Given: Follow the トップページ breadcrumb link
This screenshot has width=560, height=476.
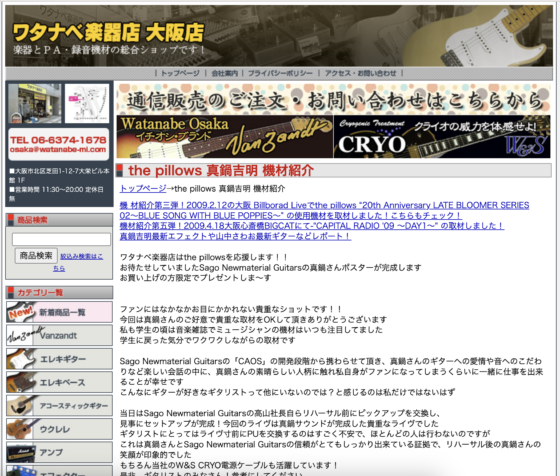Looking at the screenshot, I should pyautogui.click(x=143, y=189).
